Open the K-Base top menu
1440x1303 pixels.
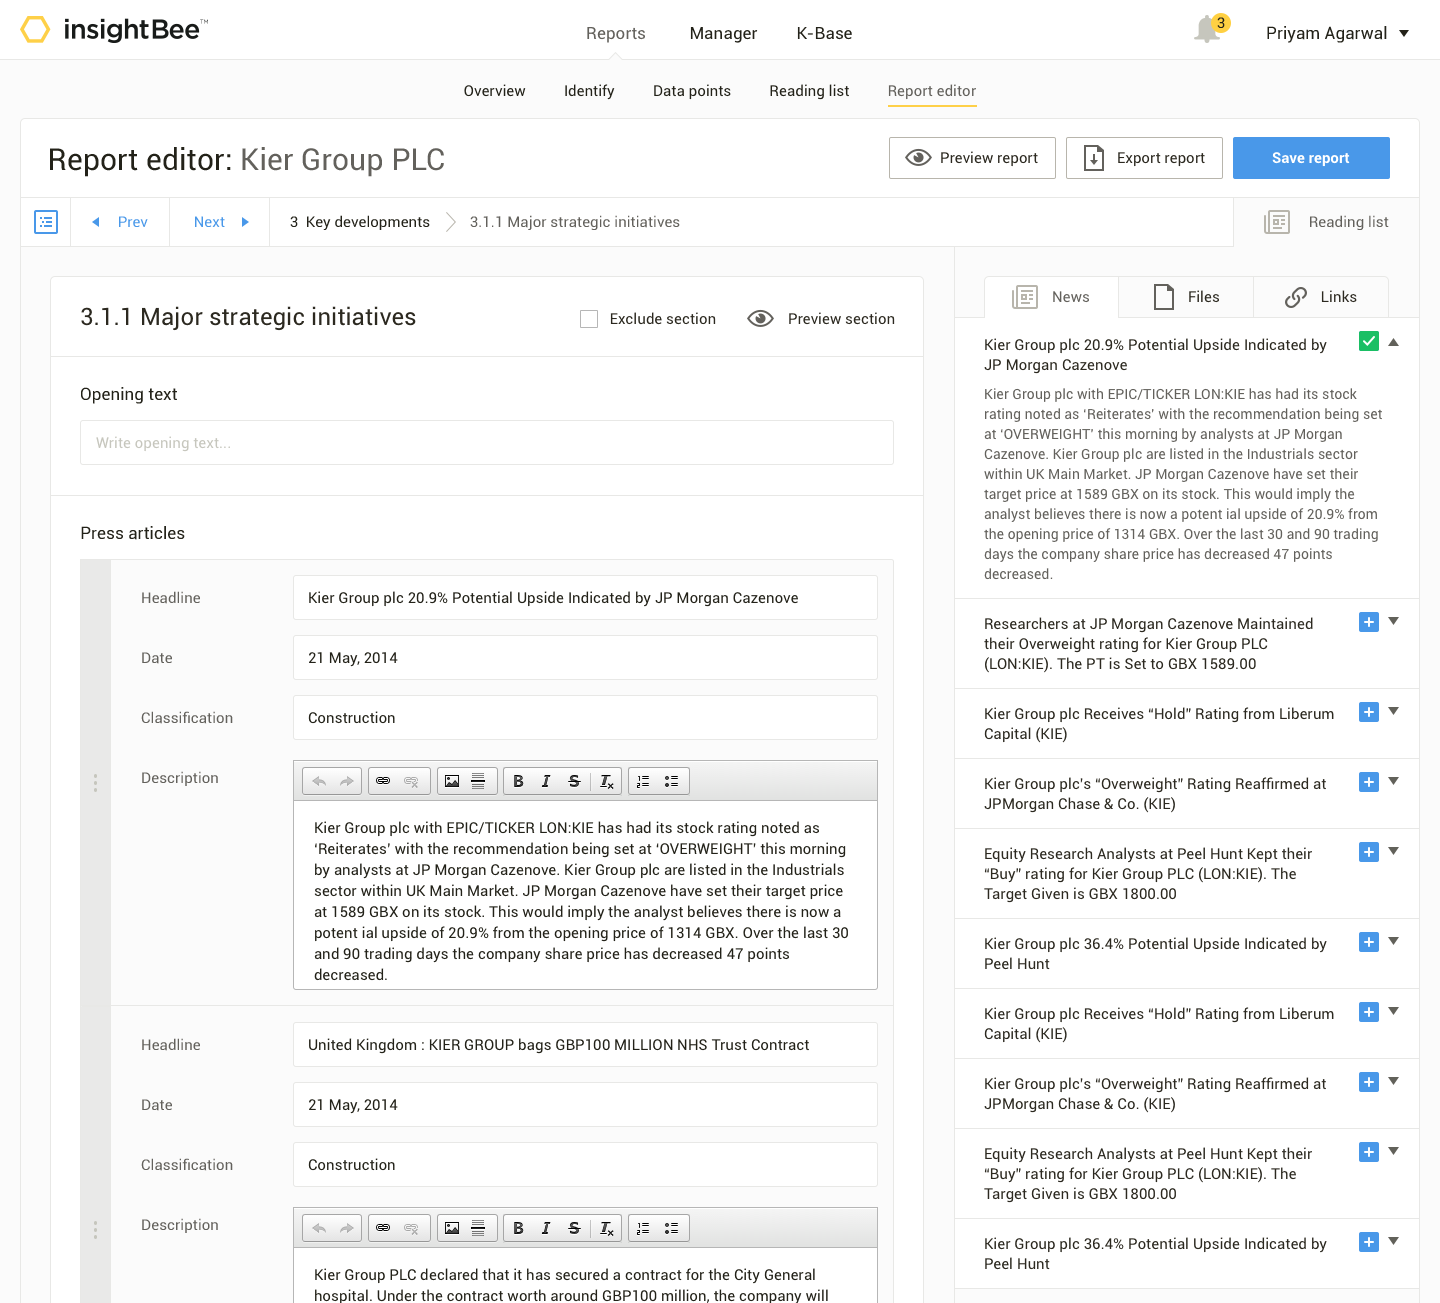coord(825,33)
